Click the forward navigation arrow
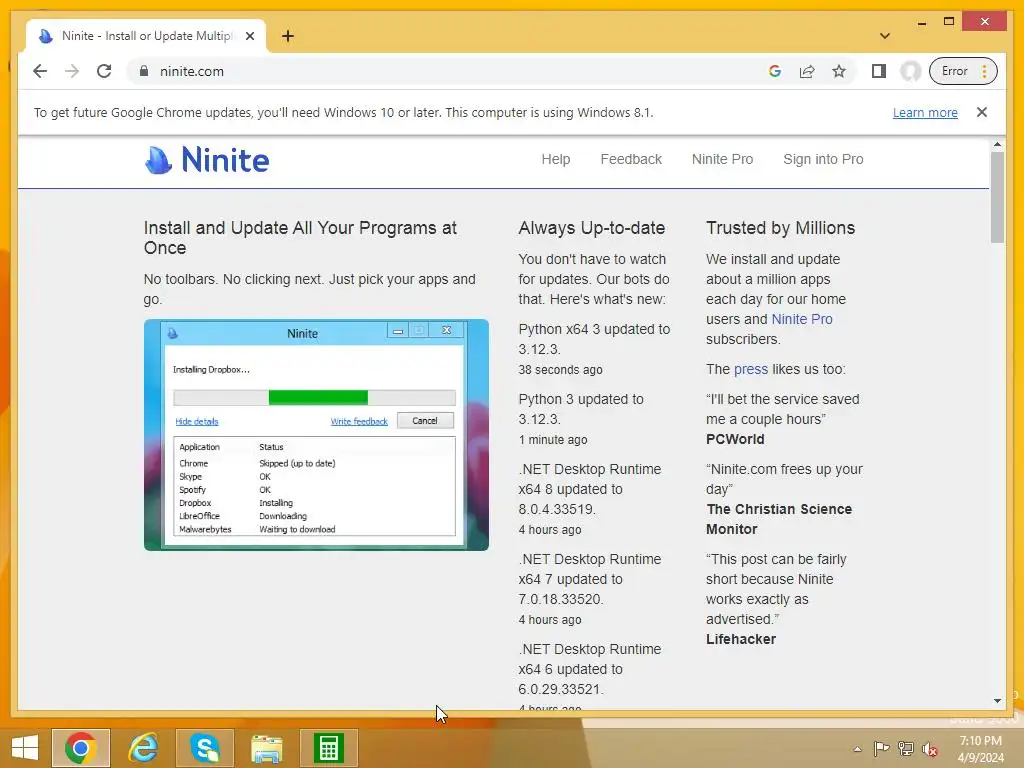Image resolution: width=1024 pixels, height=768 pixels. click(72, 71)
